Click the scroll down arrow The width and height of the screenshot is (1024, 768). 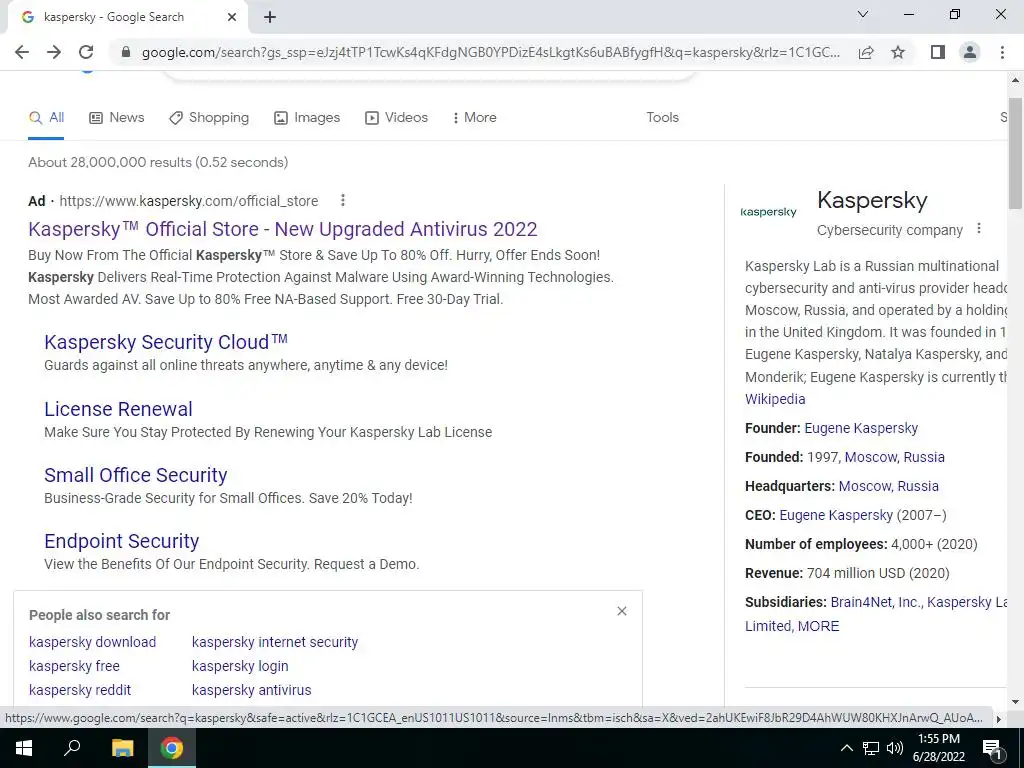[1015, 701]
